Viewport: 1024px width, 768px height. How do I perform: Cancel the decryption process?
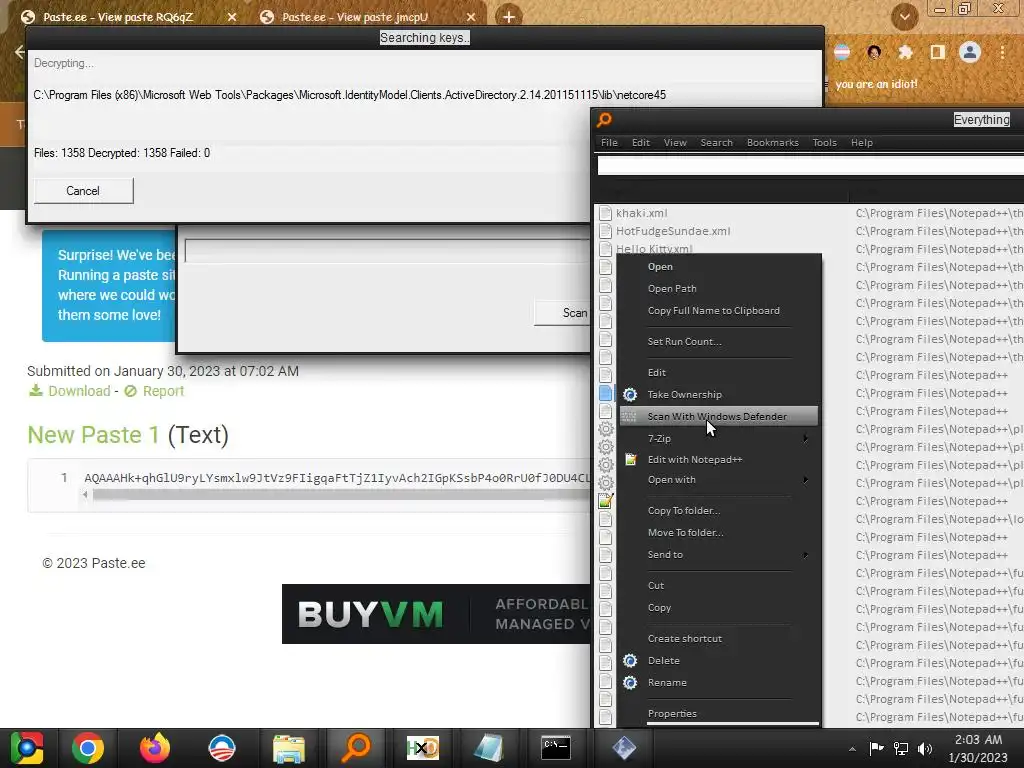coord(83,191)
